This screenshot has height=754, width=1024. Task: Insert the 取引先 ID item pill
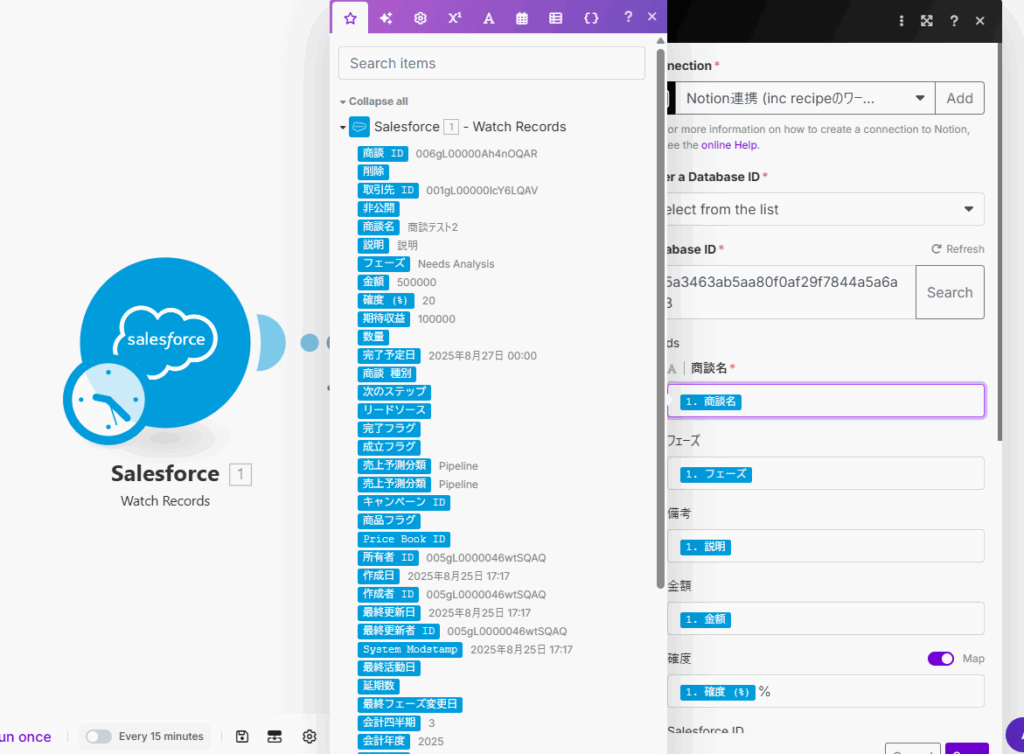[388, 190]
